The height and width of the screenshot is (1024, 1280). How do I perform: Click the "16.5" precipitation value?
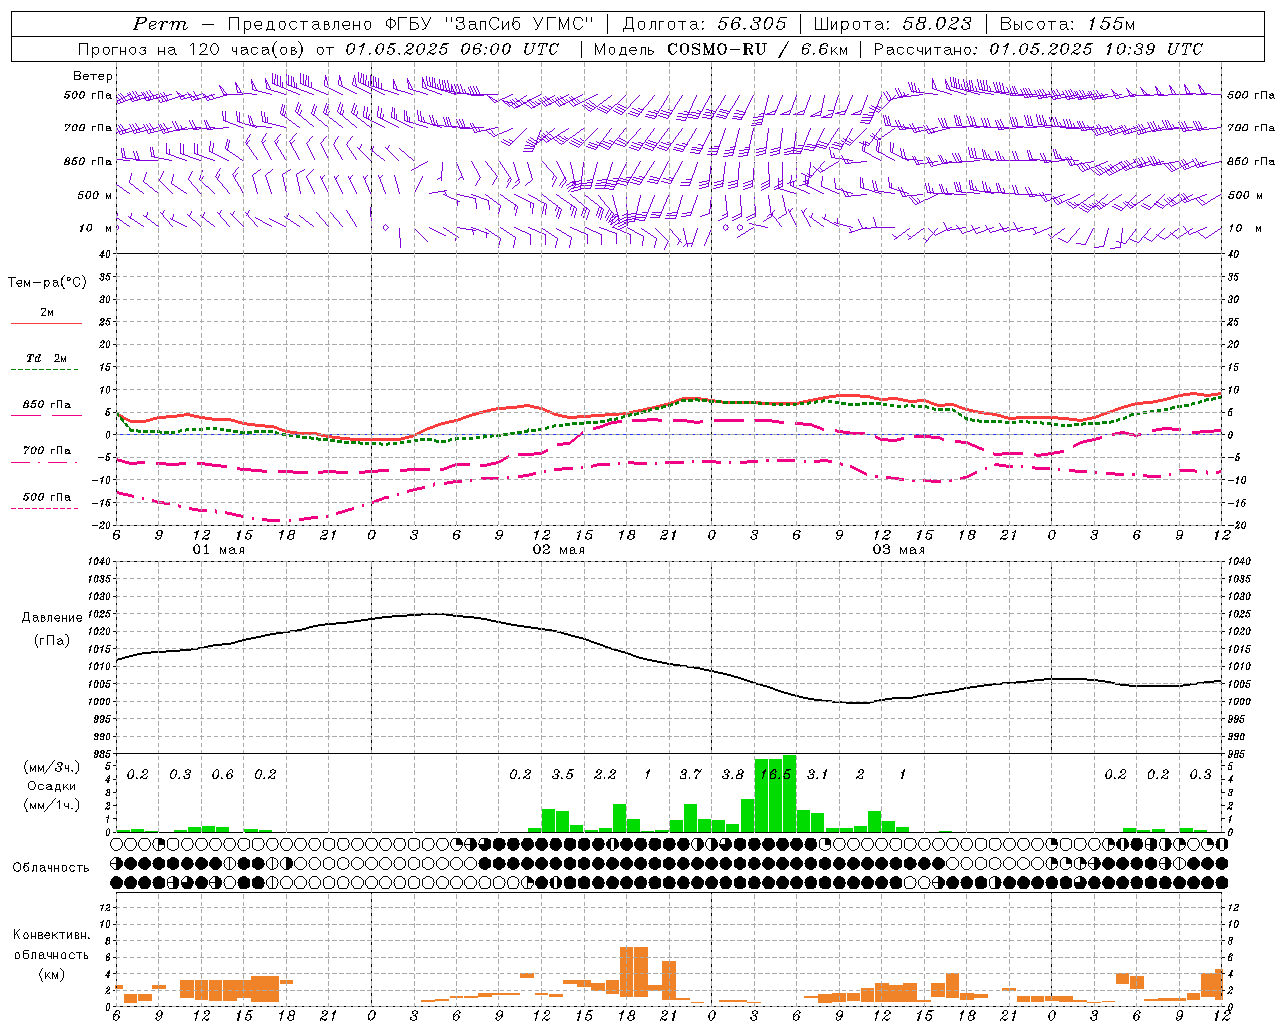pyautogui.click(x=775, y=774)
